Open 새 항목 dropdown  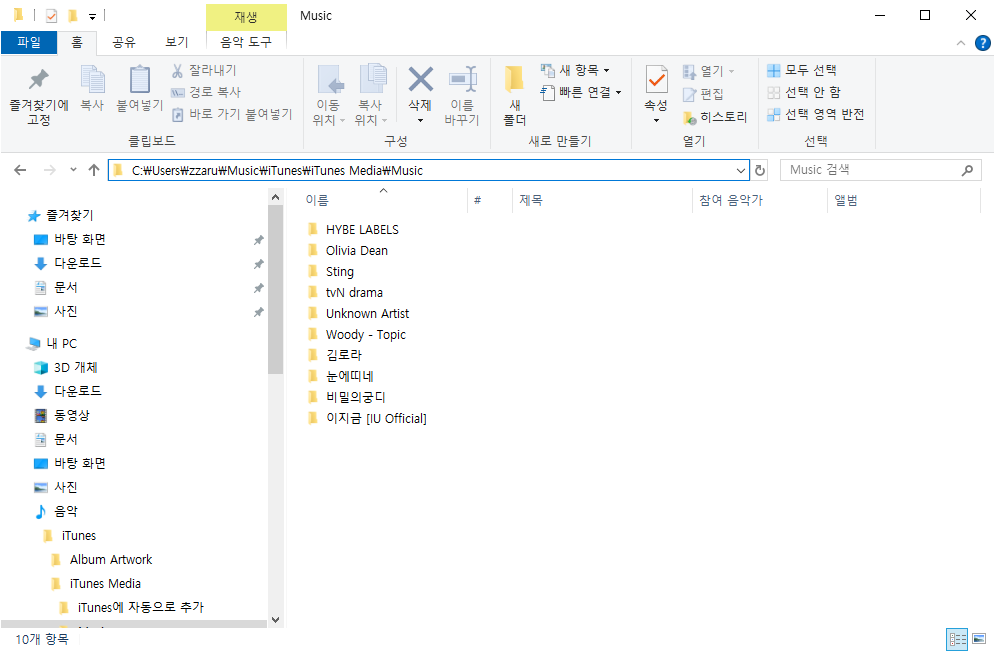point(575,70)
